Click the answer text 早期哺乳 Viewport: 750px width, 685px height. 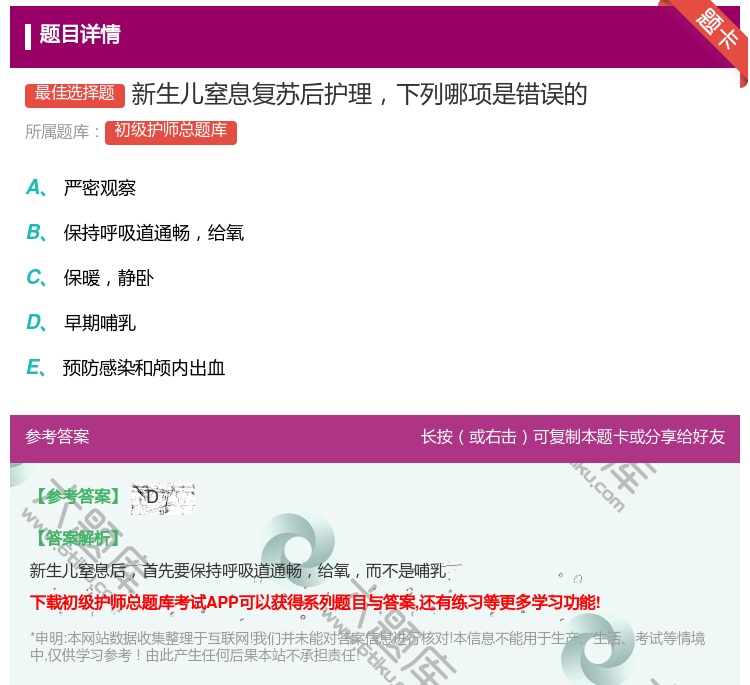(100, 323)
